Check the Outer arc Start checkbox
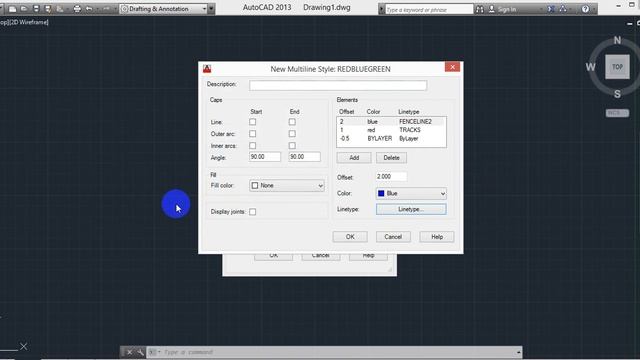Screen dimensions: 640x360 [253, 134]
